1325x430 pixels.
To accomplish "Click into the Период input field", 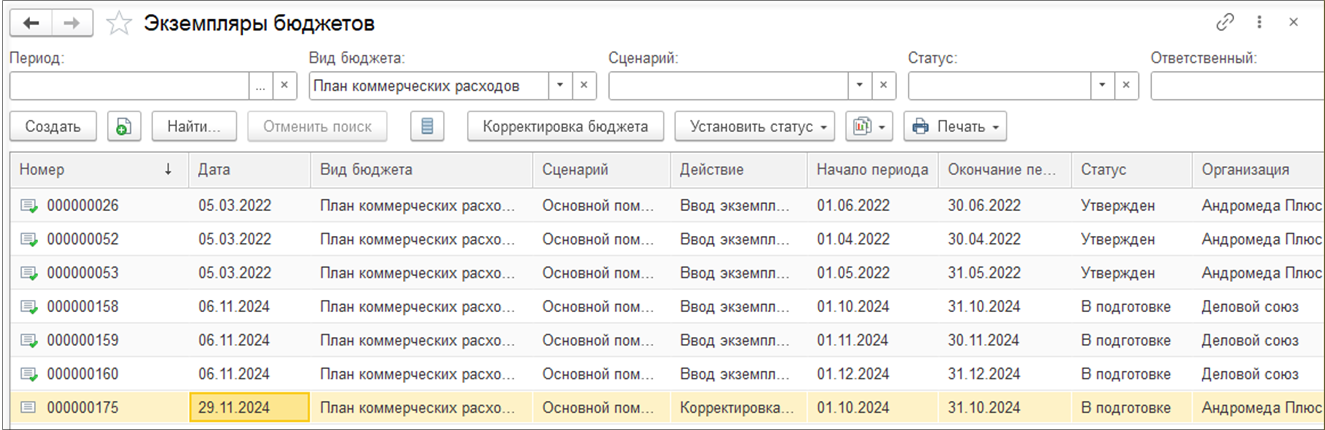I will click(x=128, y=86).
